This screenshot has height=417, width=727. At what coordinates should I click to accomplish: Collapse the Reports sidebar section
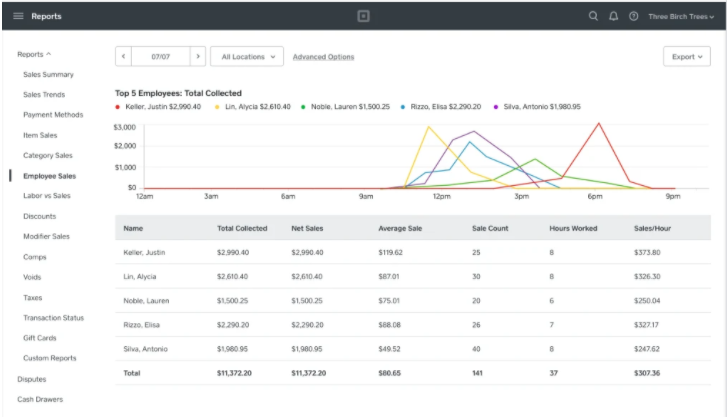[x=34, y=54]
